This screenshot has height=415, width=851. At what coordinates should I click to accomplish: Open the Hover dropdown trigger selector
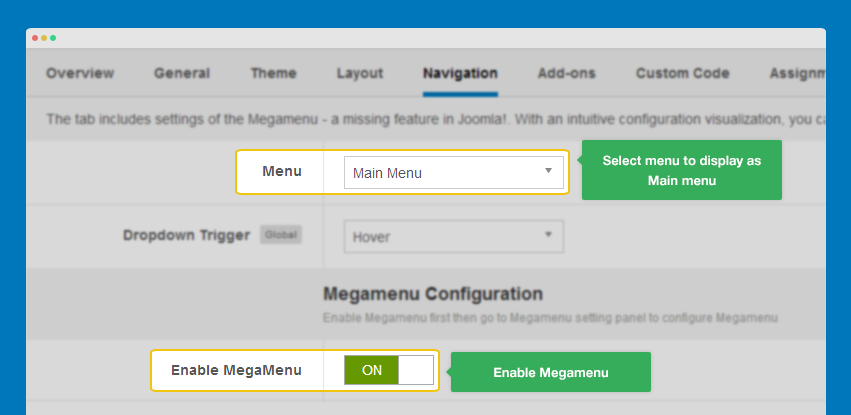click(x=454, y=236)
